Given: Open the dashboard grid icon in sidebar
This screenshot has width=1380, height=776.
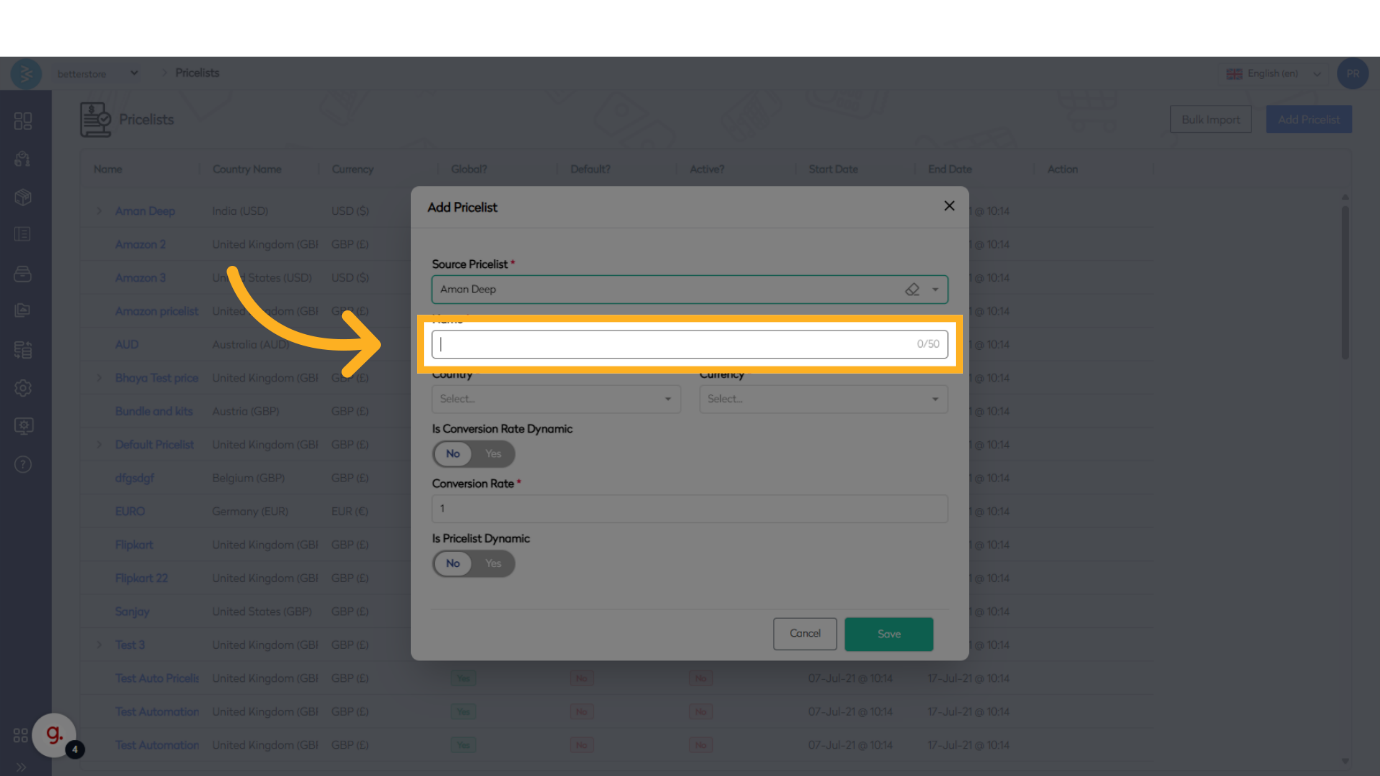Looking at the screenshot, I should [x=23, y=121].
